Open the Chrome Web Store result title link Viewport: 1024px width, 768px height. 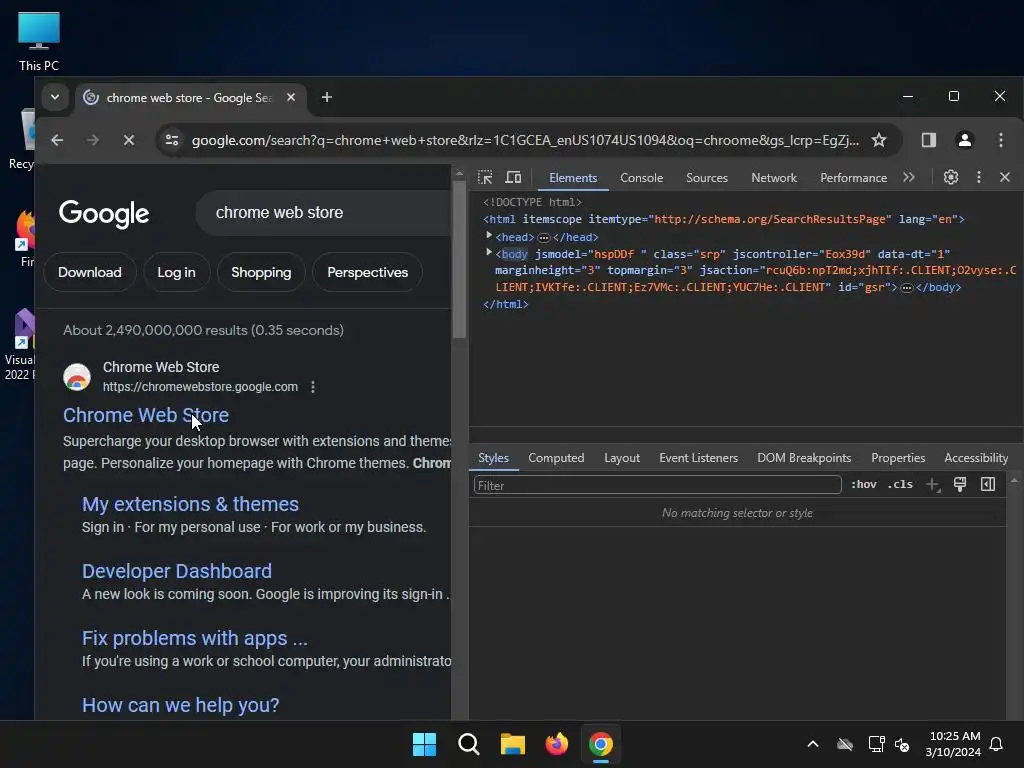point(146,415)
